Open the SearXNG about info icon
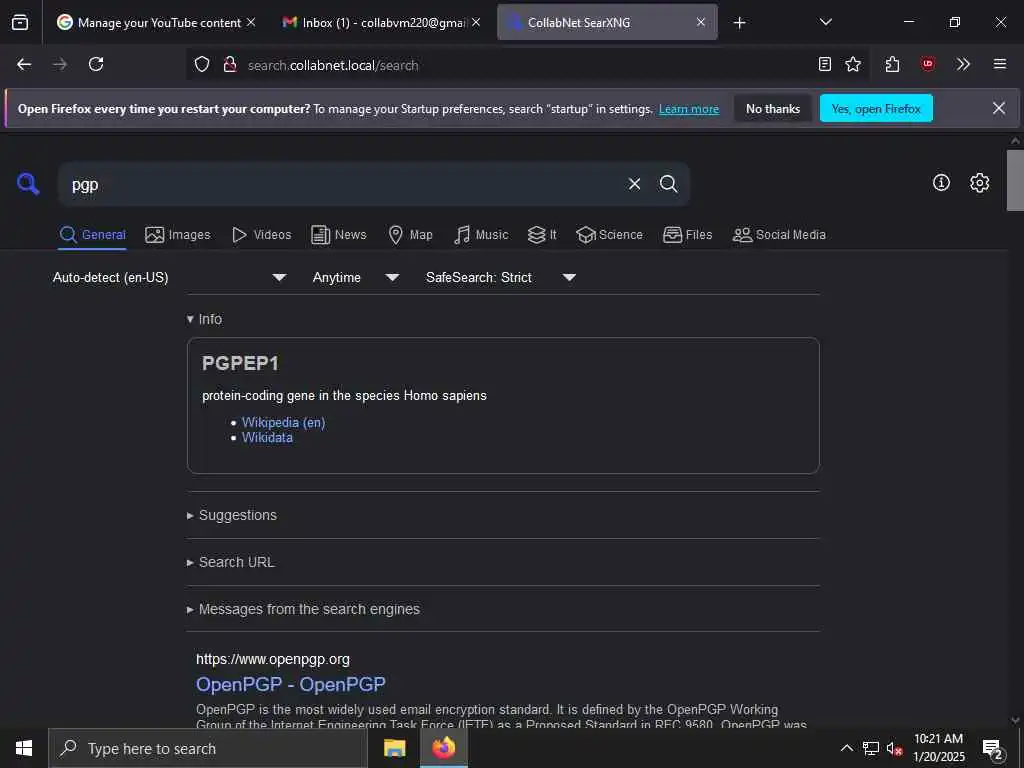Image resolution: width=1024 pixels, height=768 pixels. (941, 183)
